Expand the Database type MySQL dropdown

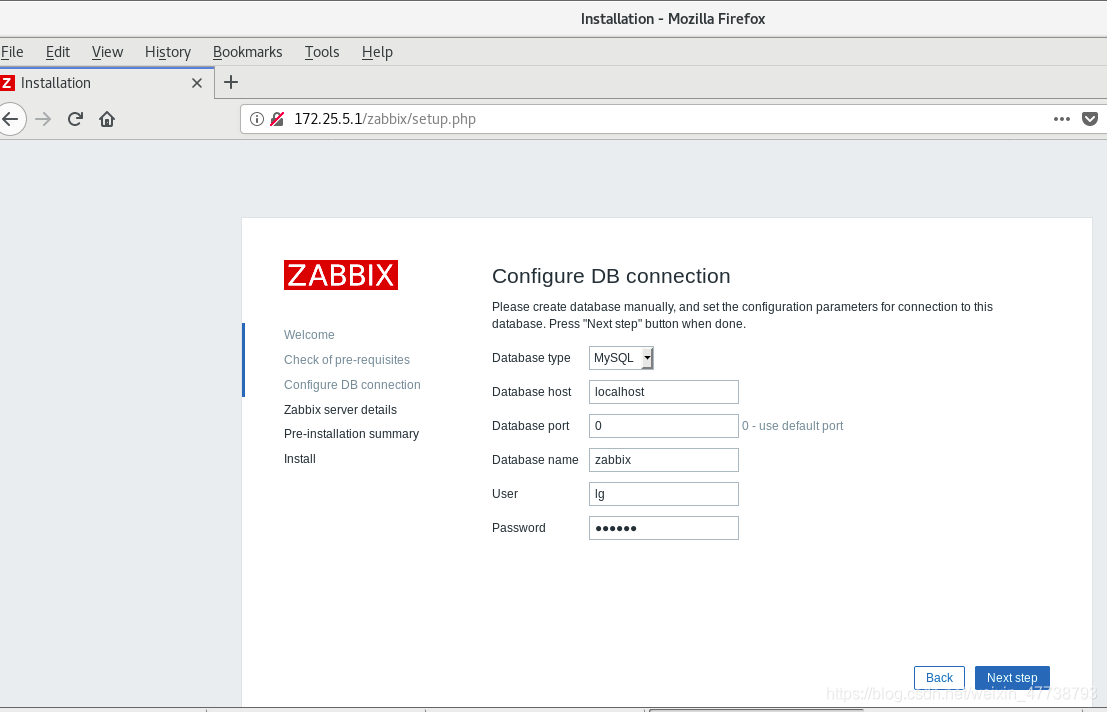tap(621, 358)
